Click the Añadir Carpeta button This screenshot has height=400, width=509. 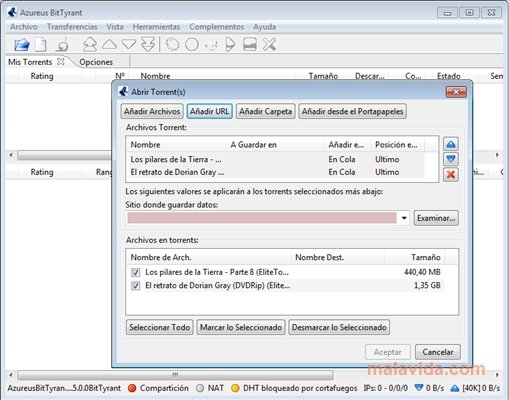tap(265, 111)
